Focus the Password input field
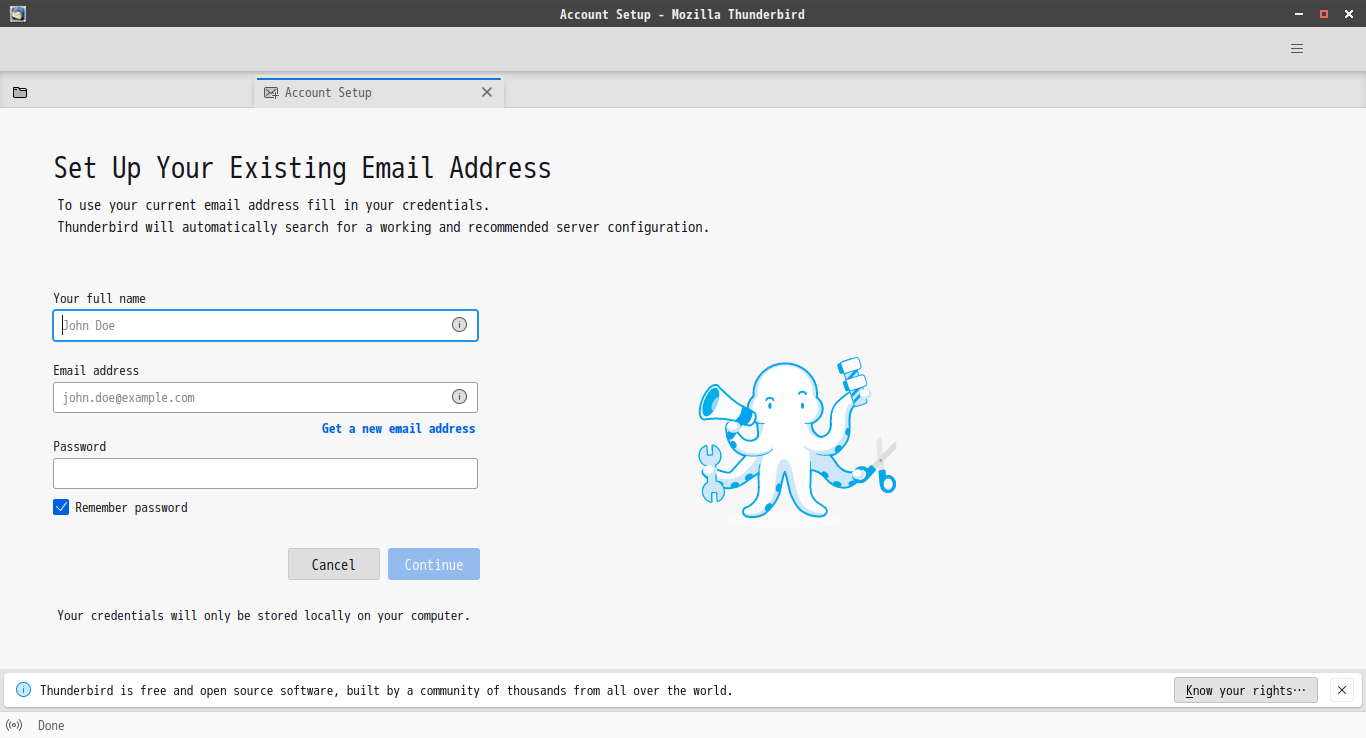 point(265,473)
